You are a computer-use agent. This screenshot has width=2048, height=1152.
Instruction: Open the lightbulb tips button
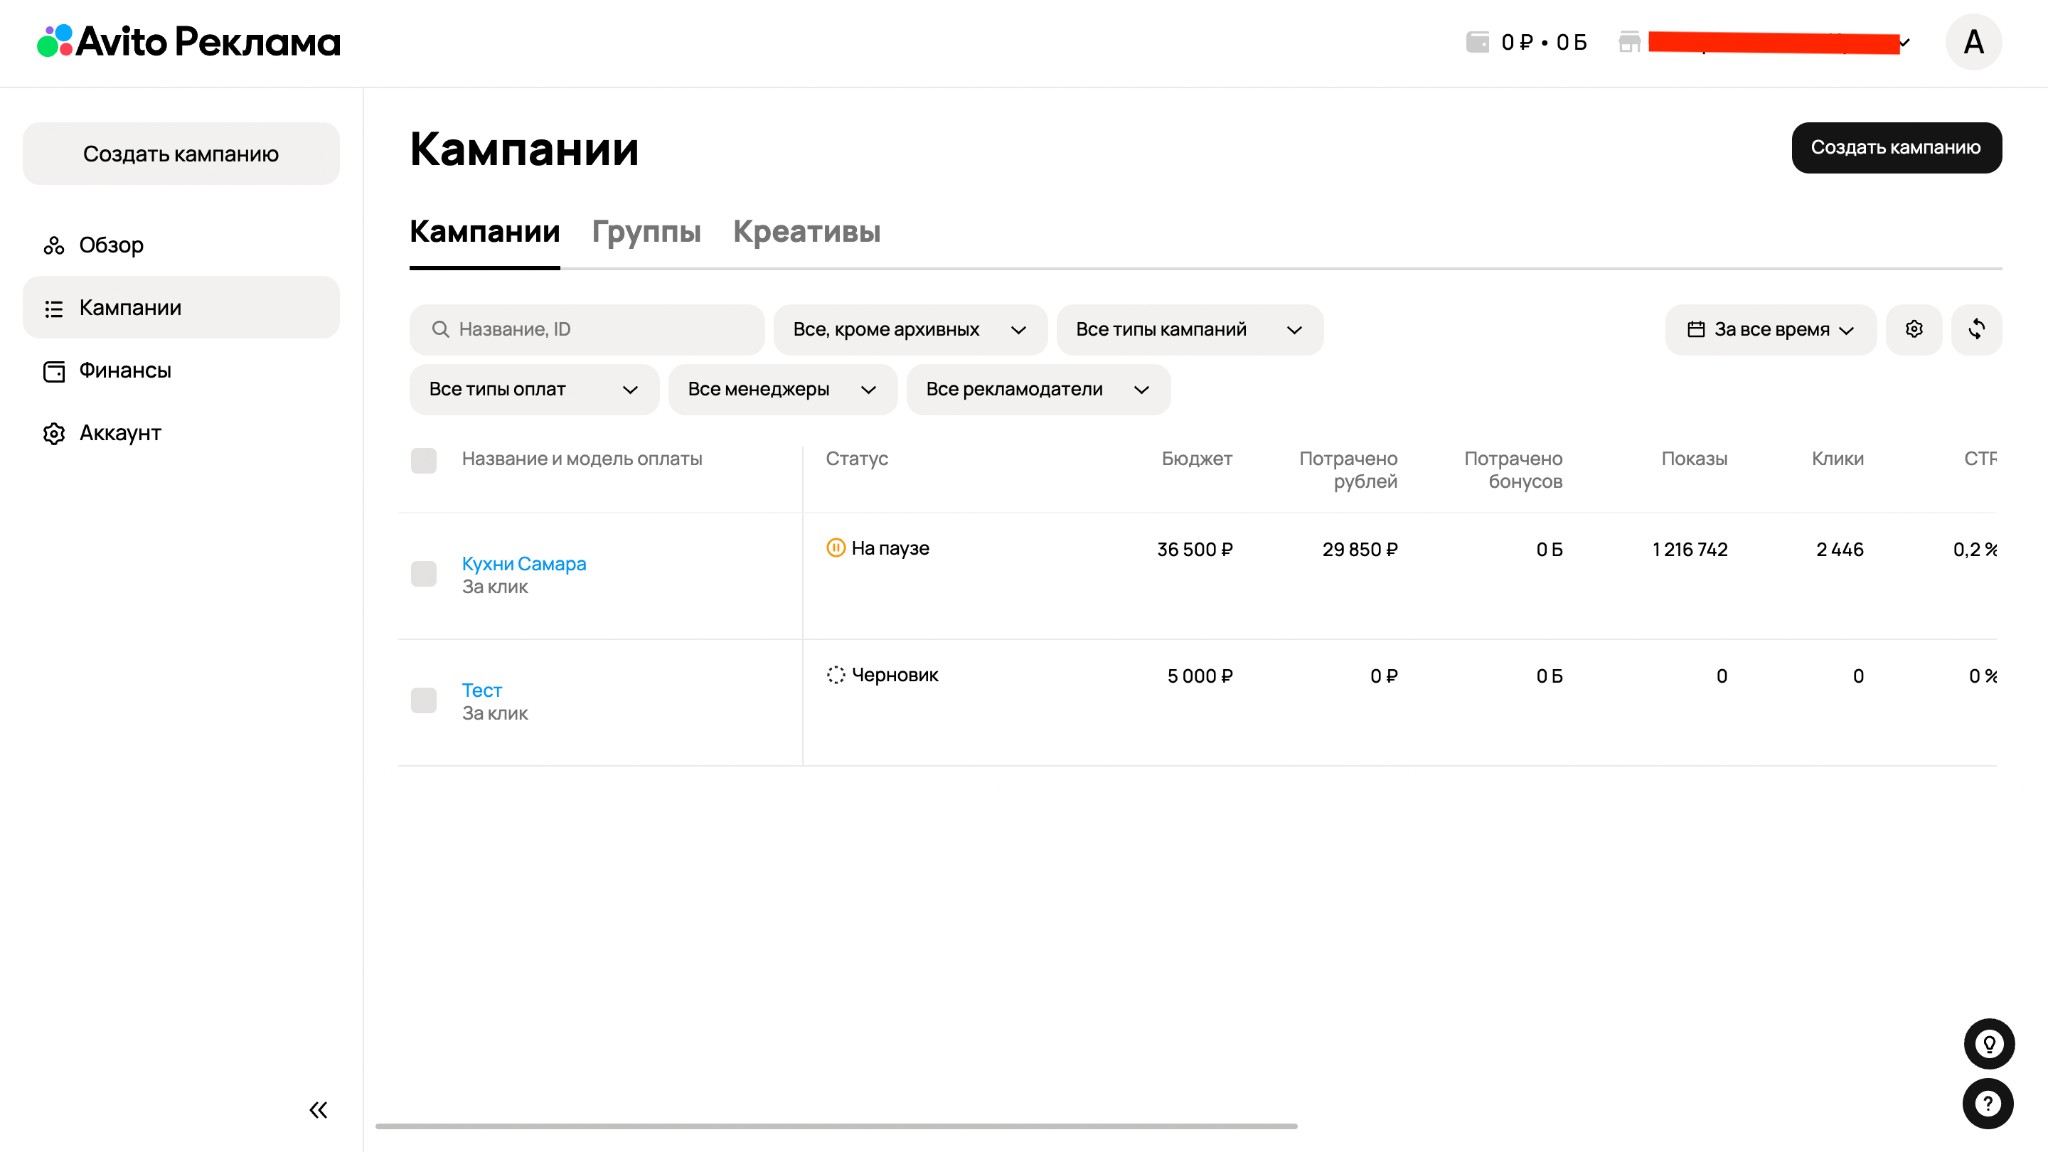coord(1988,1044)
